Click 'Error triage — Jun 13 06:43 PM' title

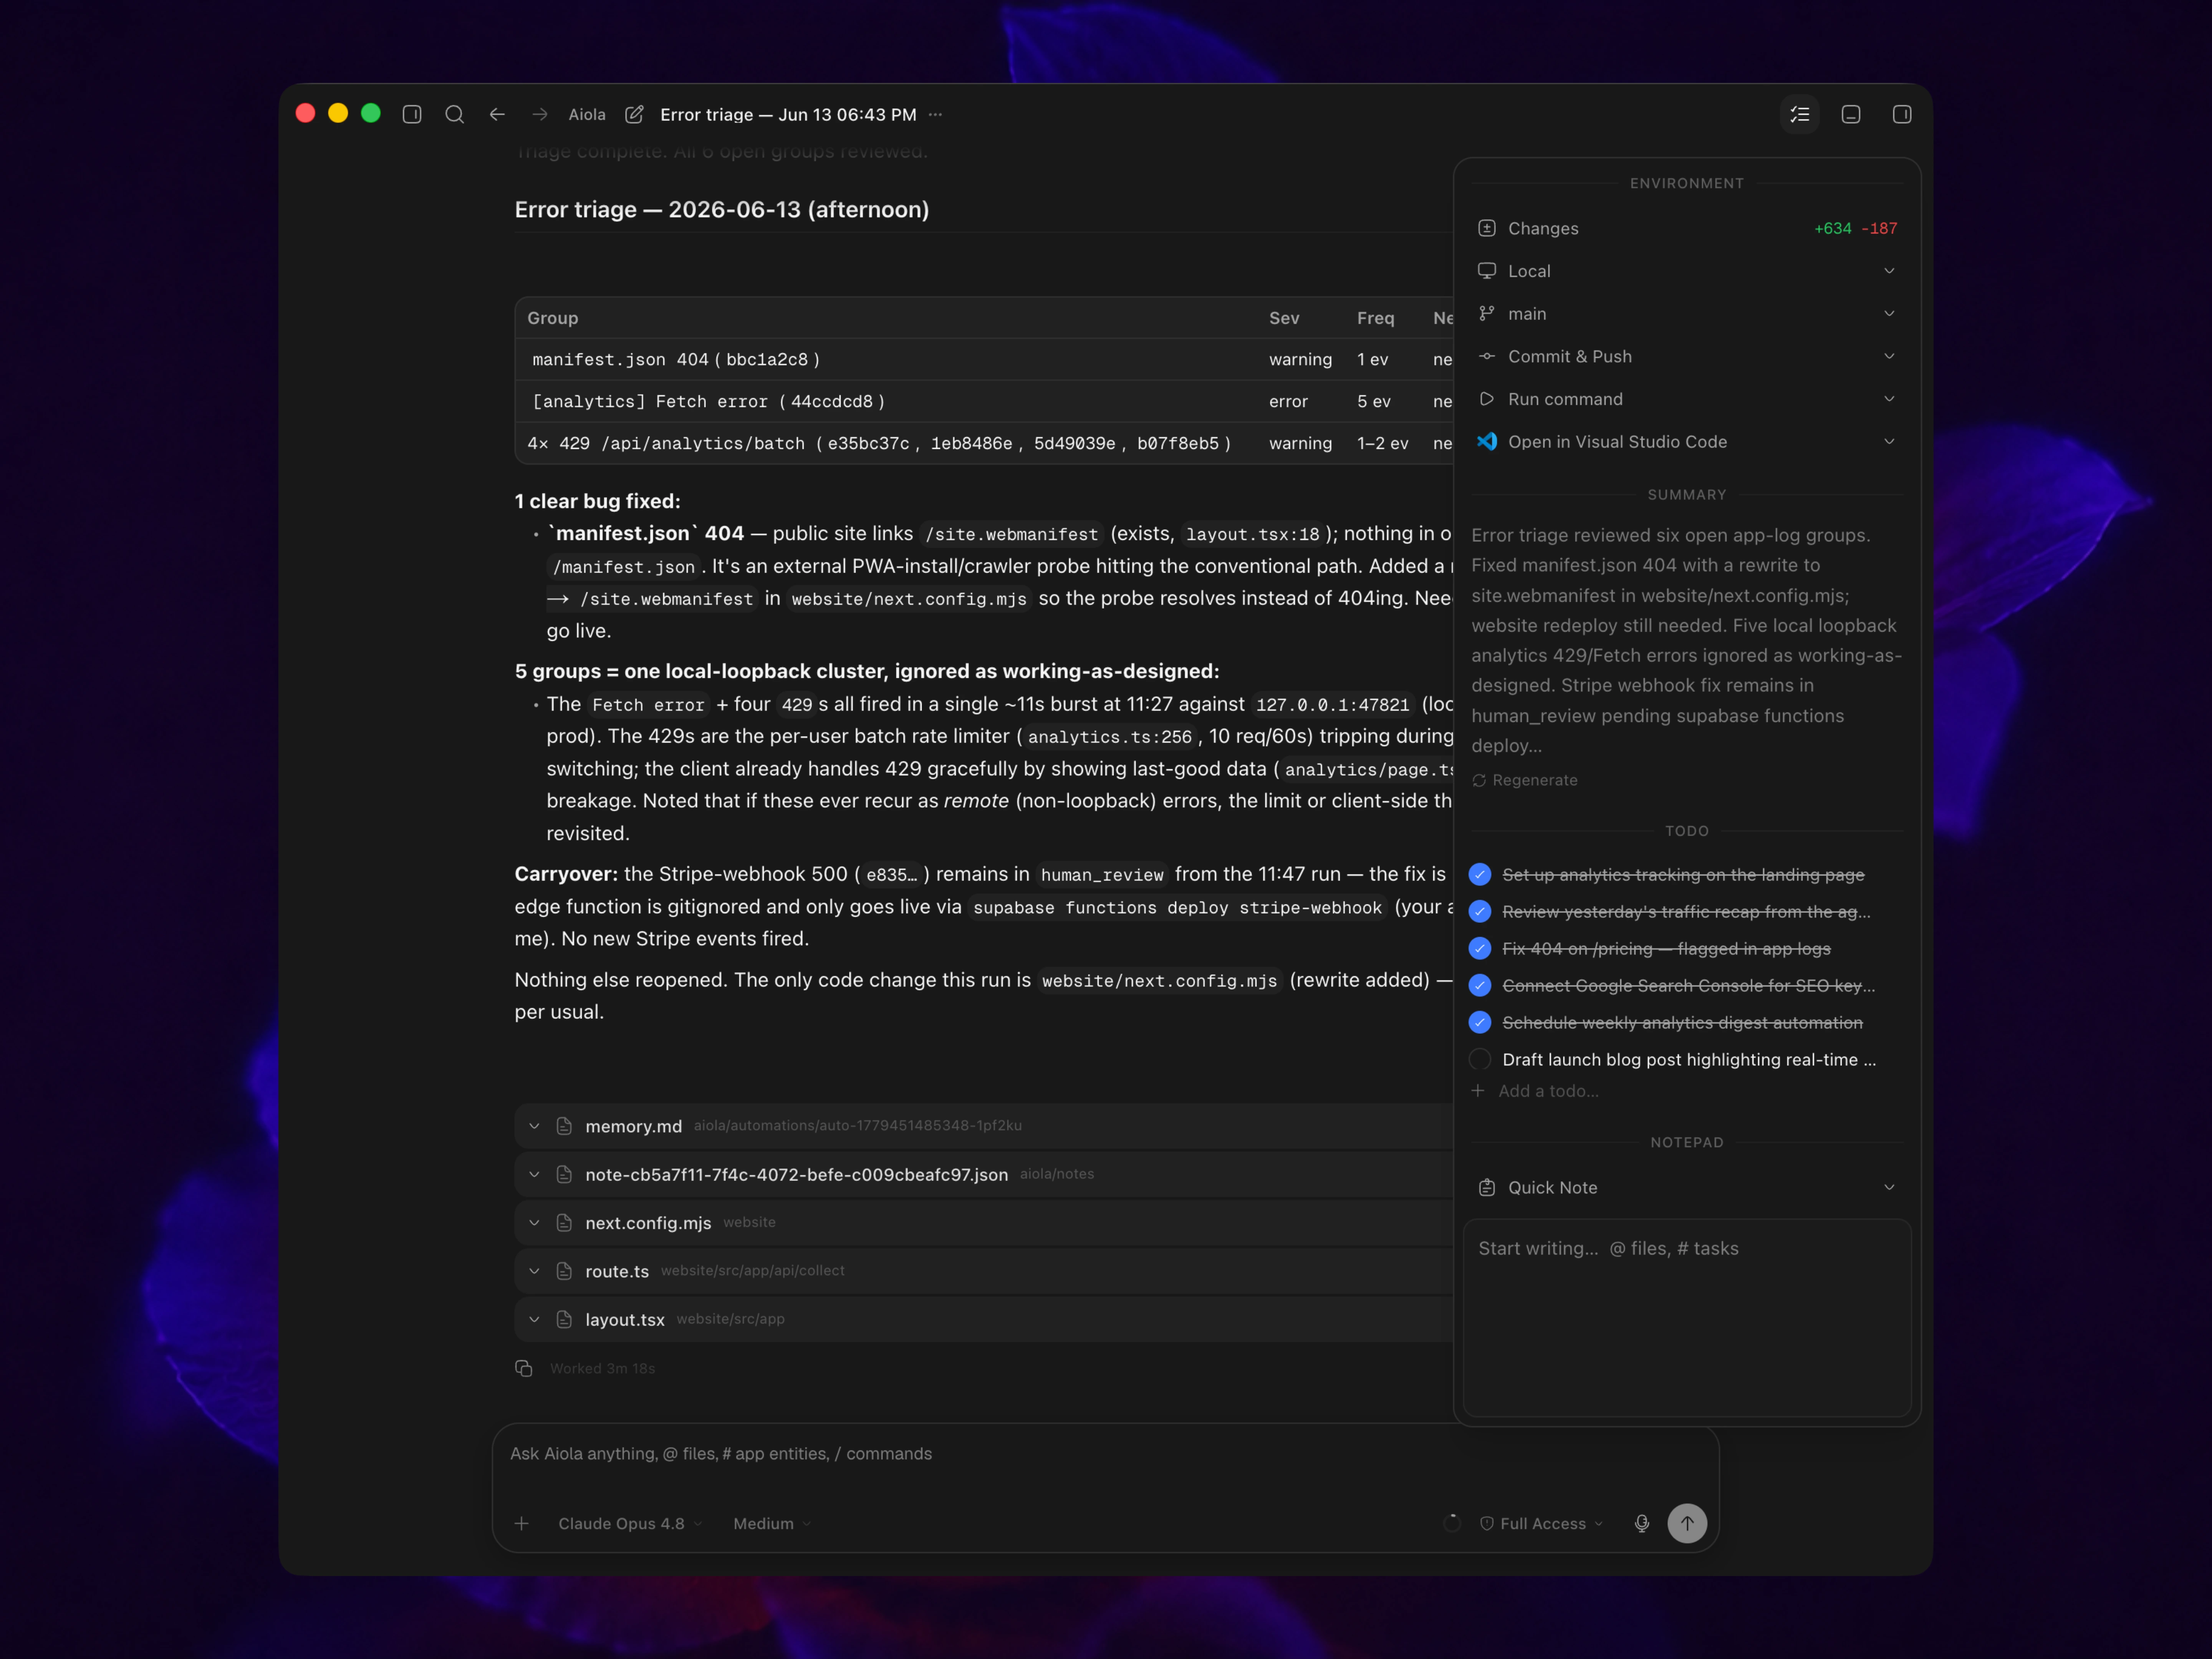pyautogui.click(x=788, y=115)
